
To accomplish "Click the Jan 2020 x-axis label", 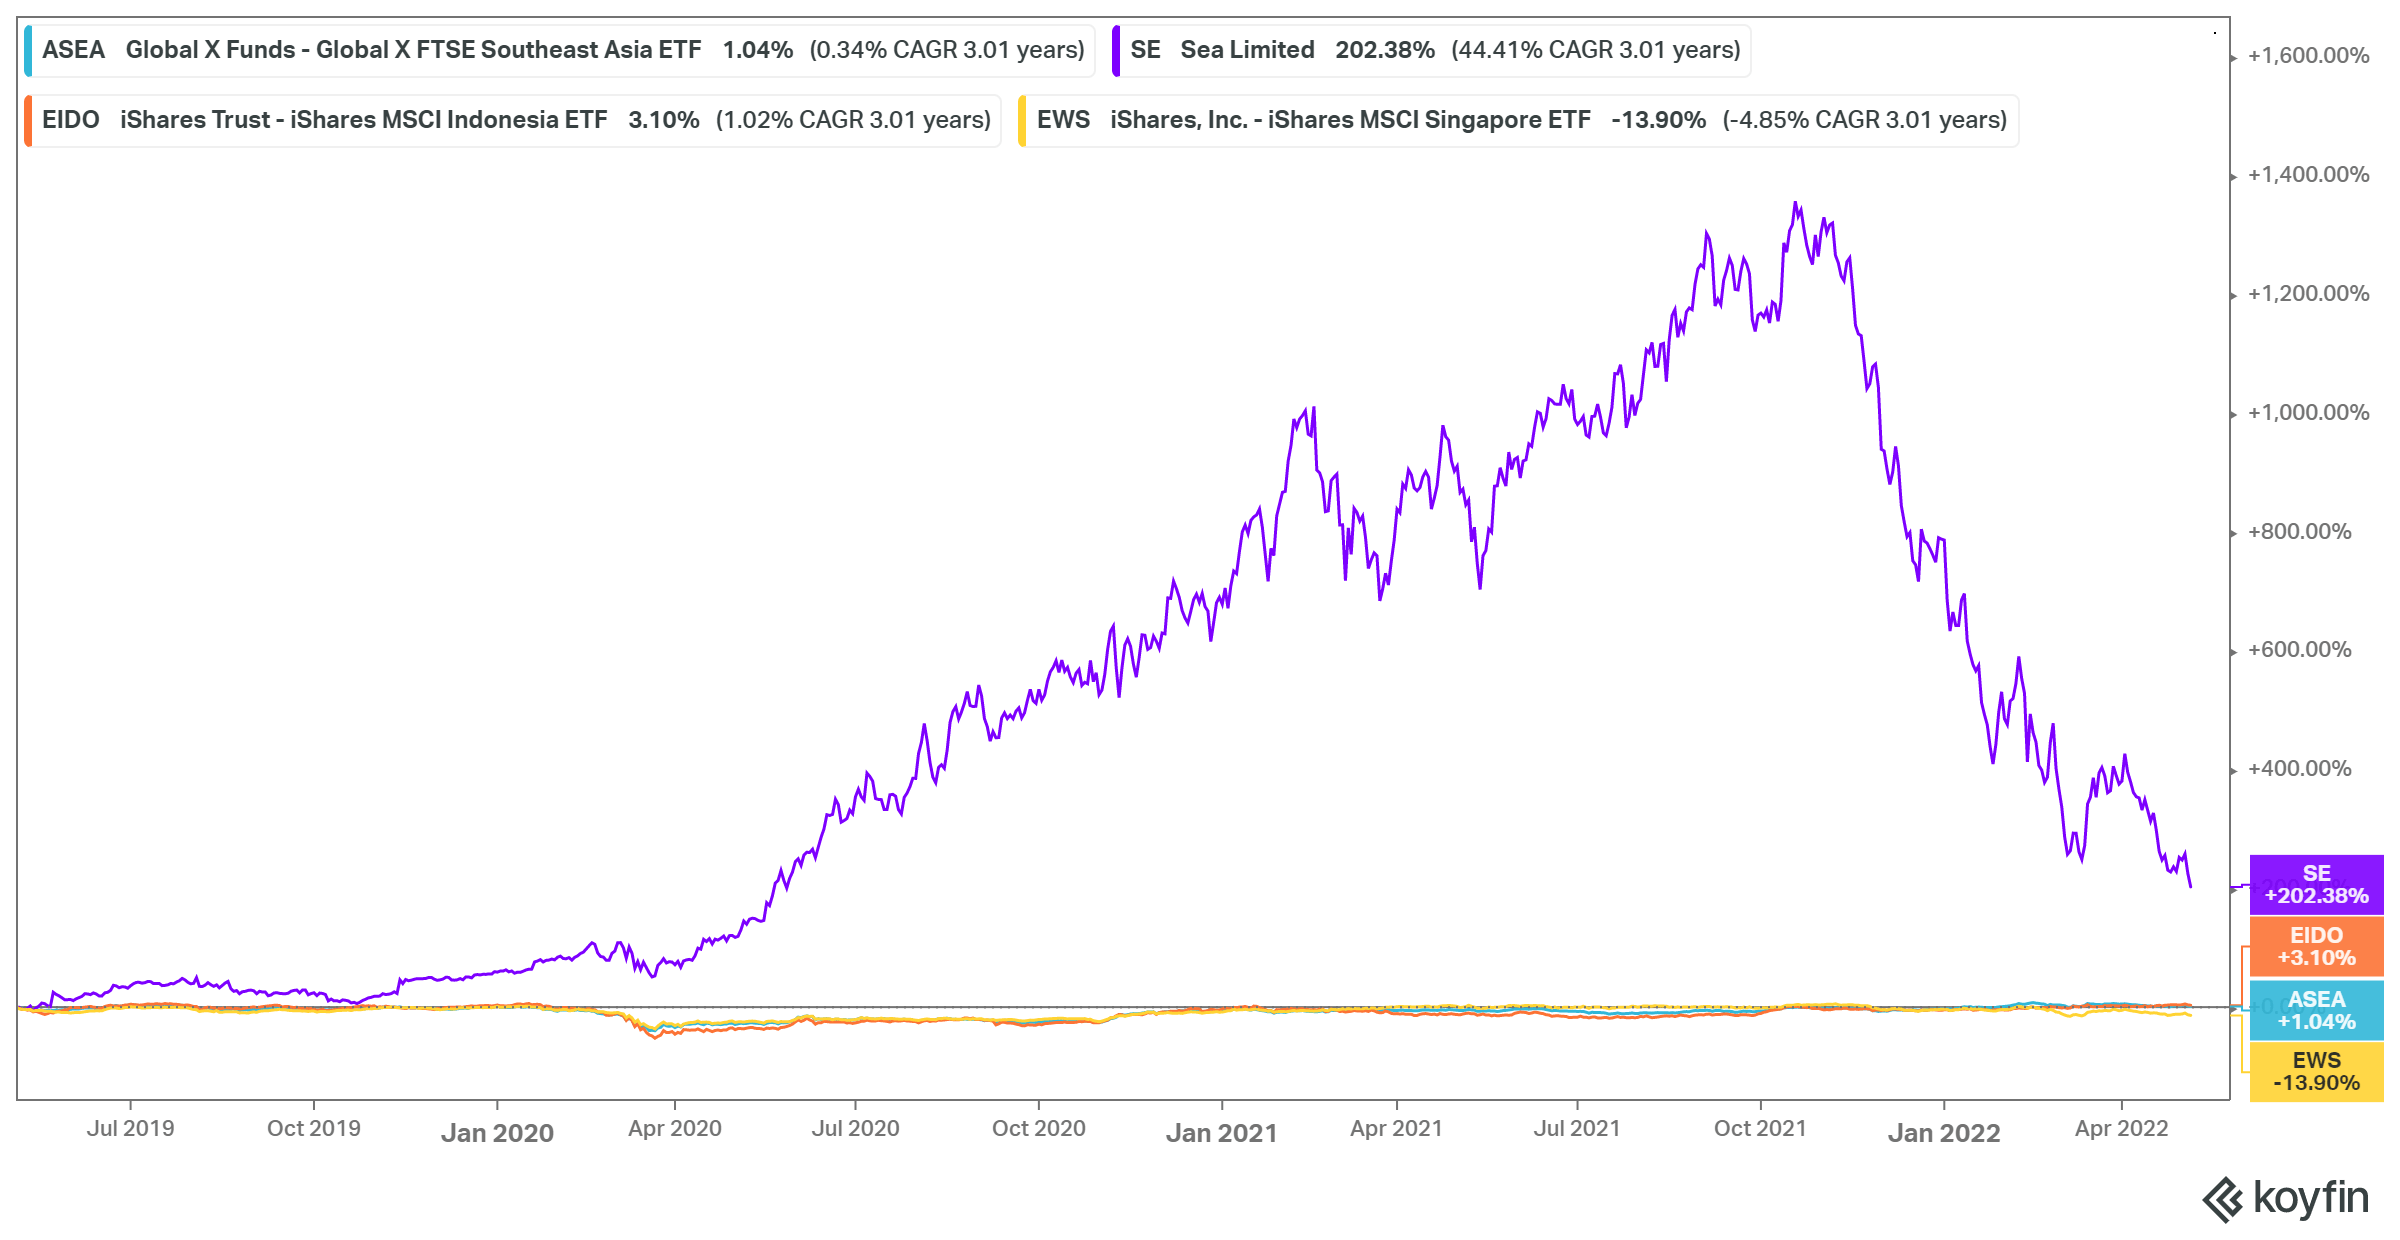I will click(x=497, y=1133).
